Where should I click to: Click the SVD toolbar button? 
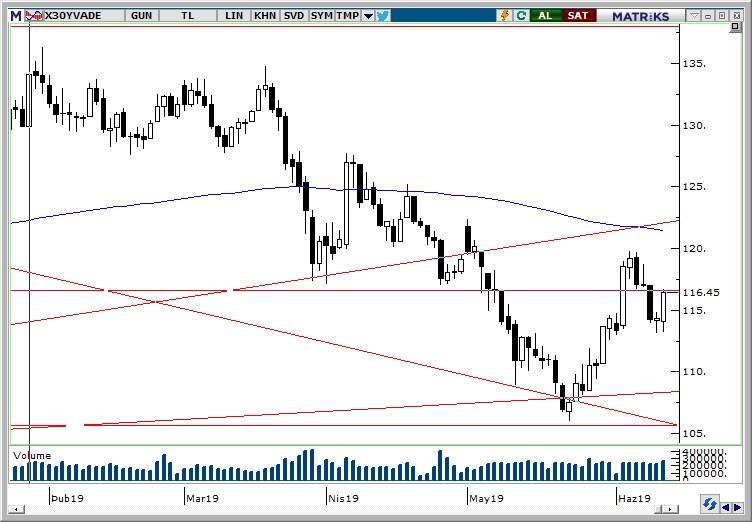(x=294, y=16)
